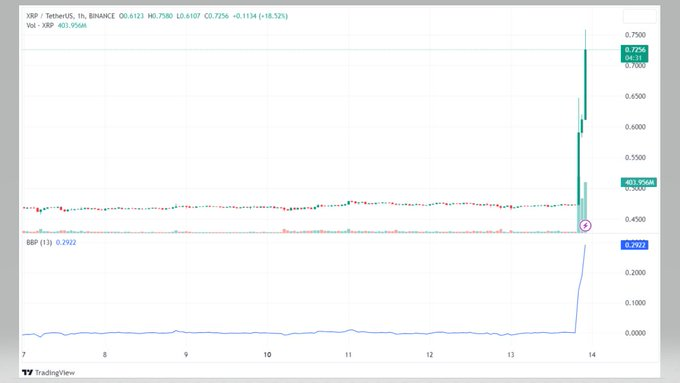This screenshot has width=680, height=383.
Task: Click the 0.4500 price axis label
Action: (635, 219)
